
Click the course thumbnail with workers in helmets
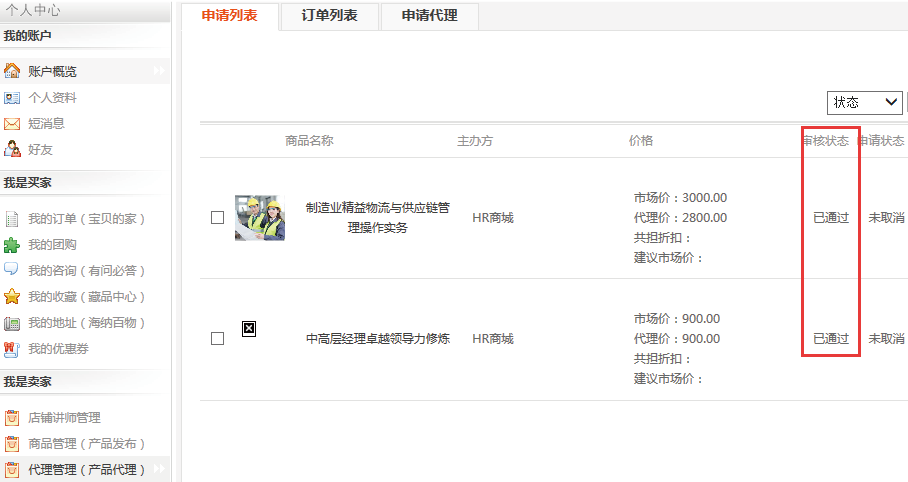pyautogui.click(x=260, y=218)
